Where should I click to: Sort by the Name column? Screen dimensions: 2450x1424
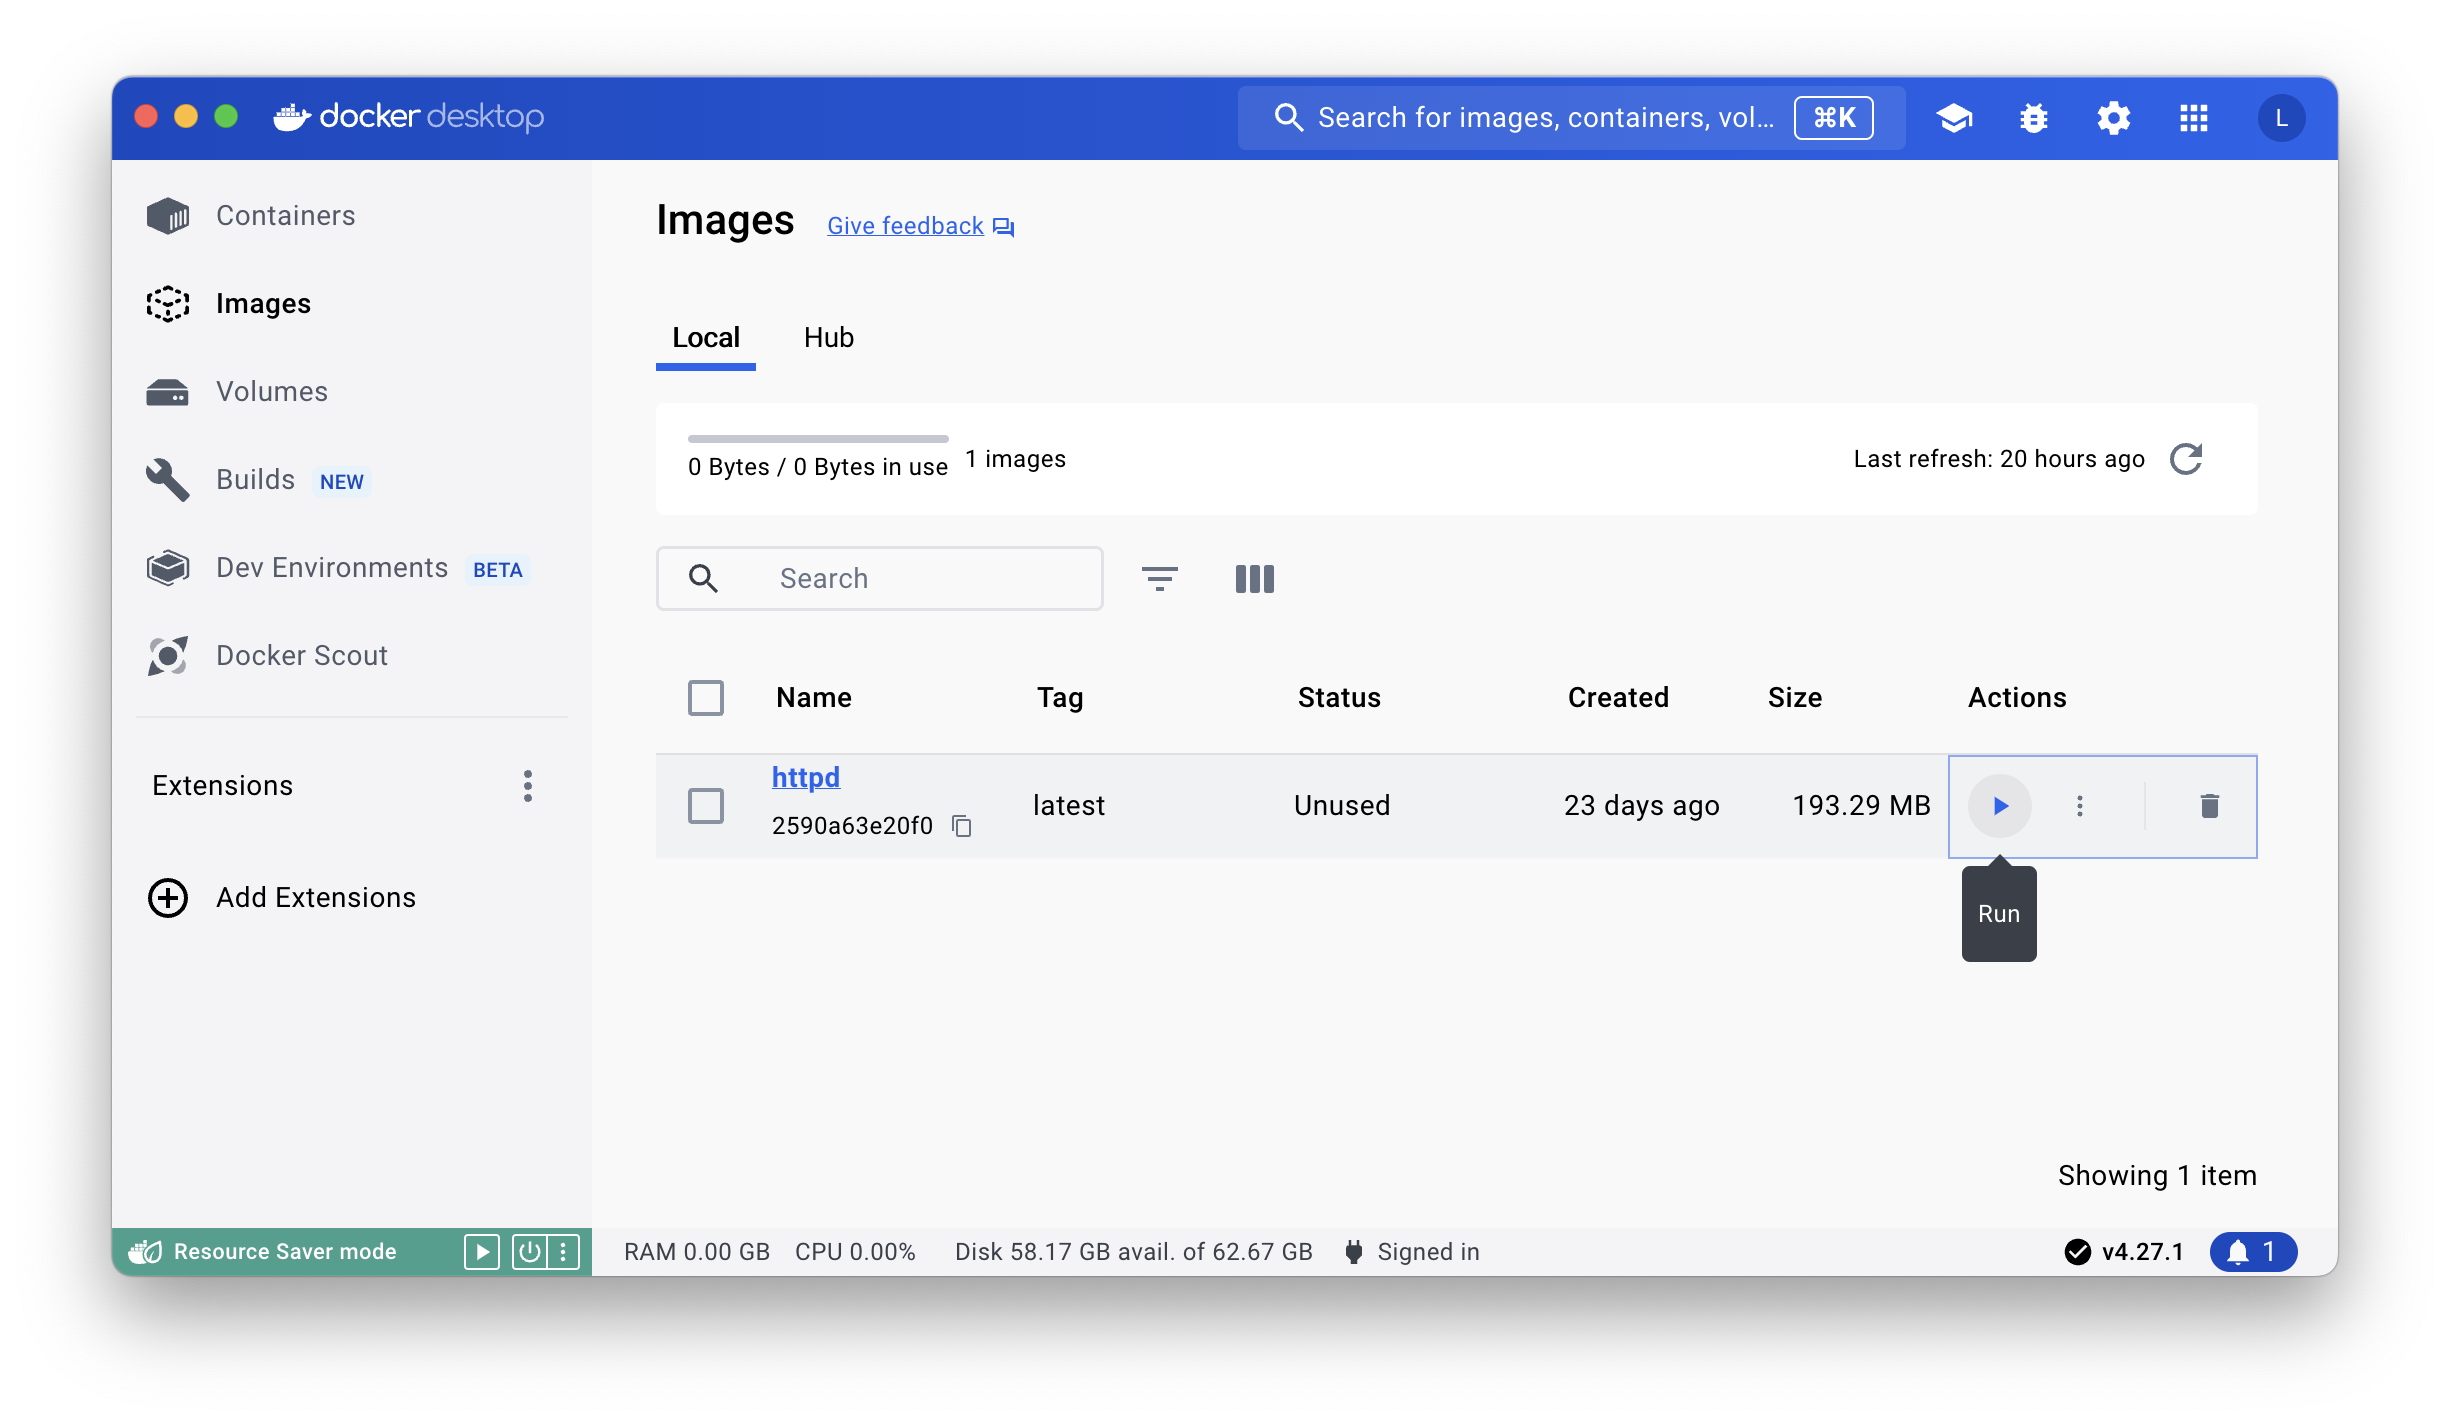pos(814,698)
